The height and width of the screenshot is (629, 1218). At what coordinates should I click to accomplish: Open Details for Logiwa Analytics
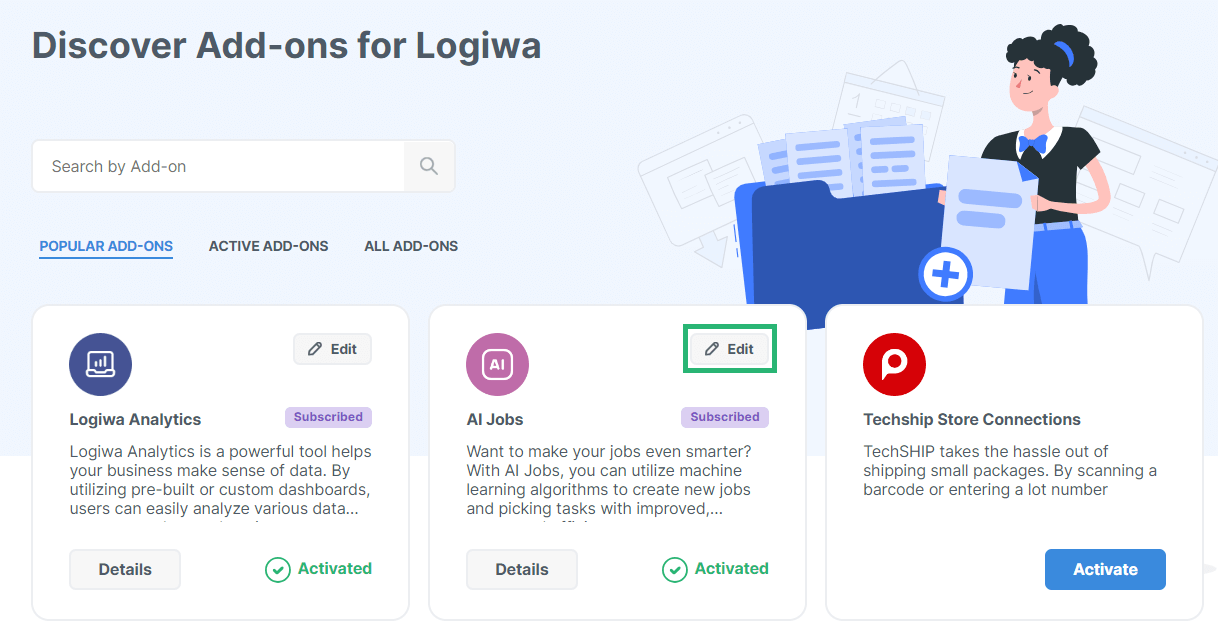point(125,569)
